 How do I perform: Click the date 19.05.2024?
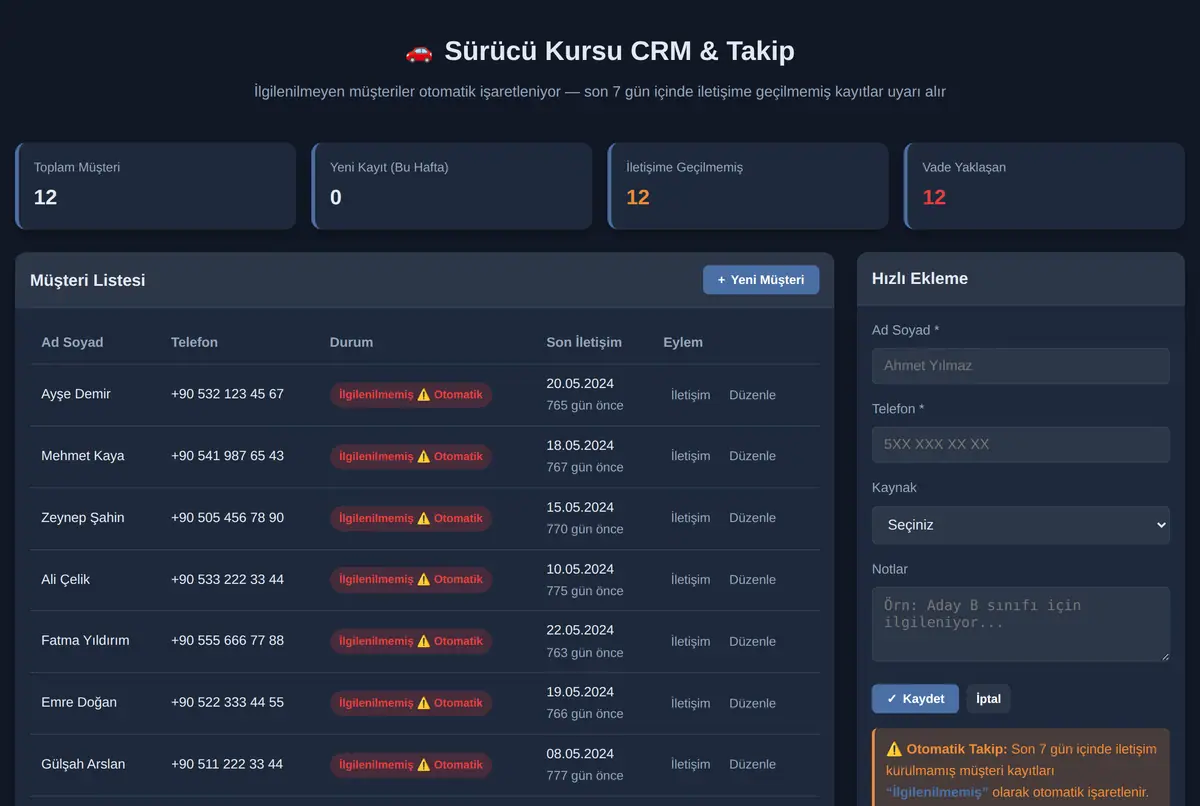[x=580, y=692]
